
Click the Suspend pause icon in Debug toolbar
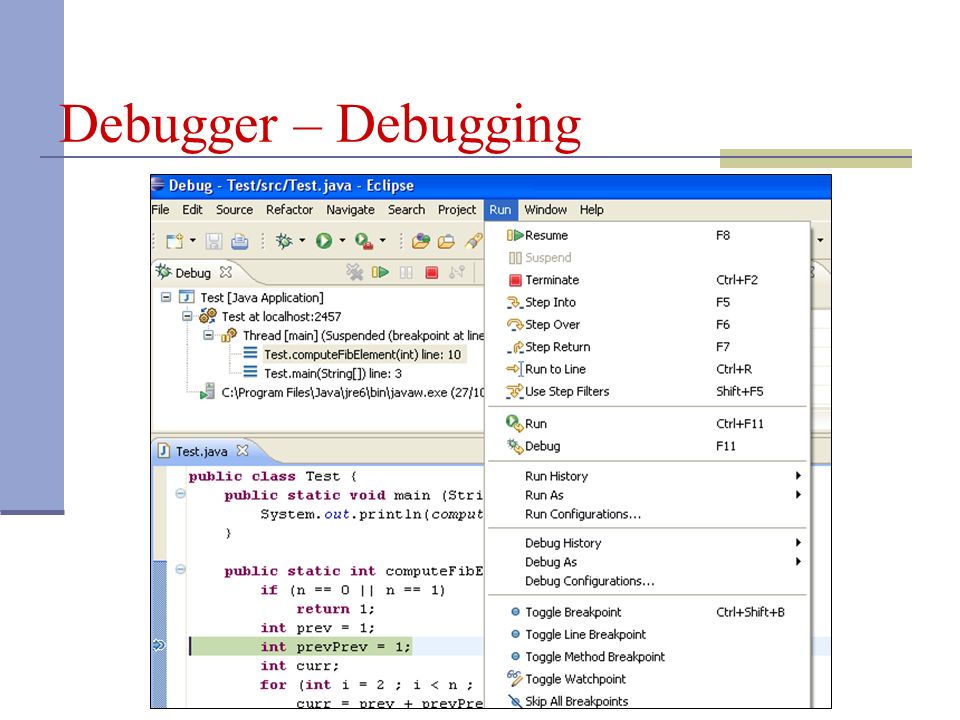coord(406,272)
